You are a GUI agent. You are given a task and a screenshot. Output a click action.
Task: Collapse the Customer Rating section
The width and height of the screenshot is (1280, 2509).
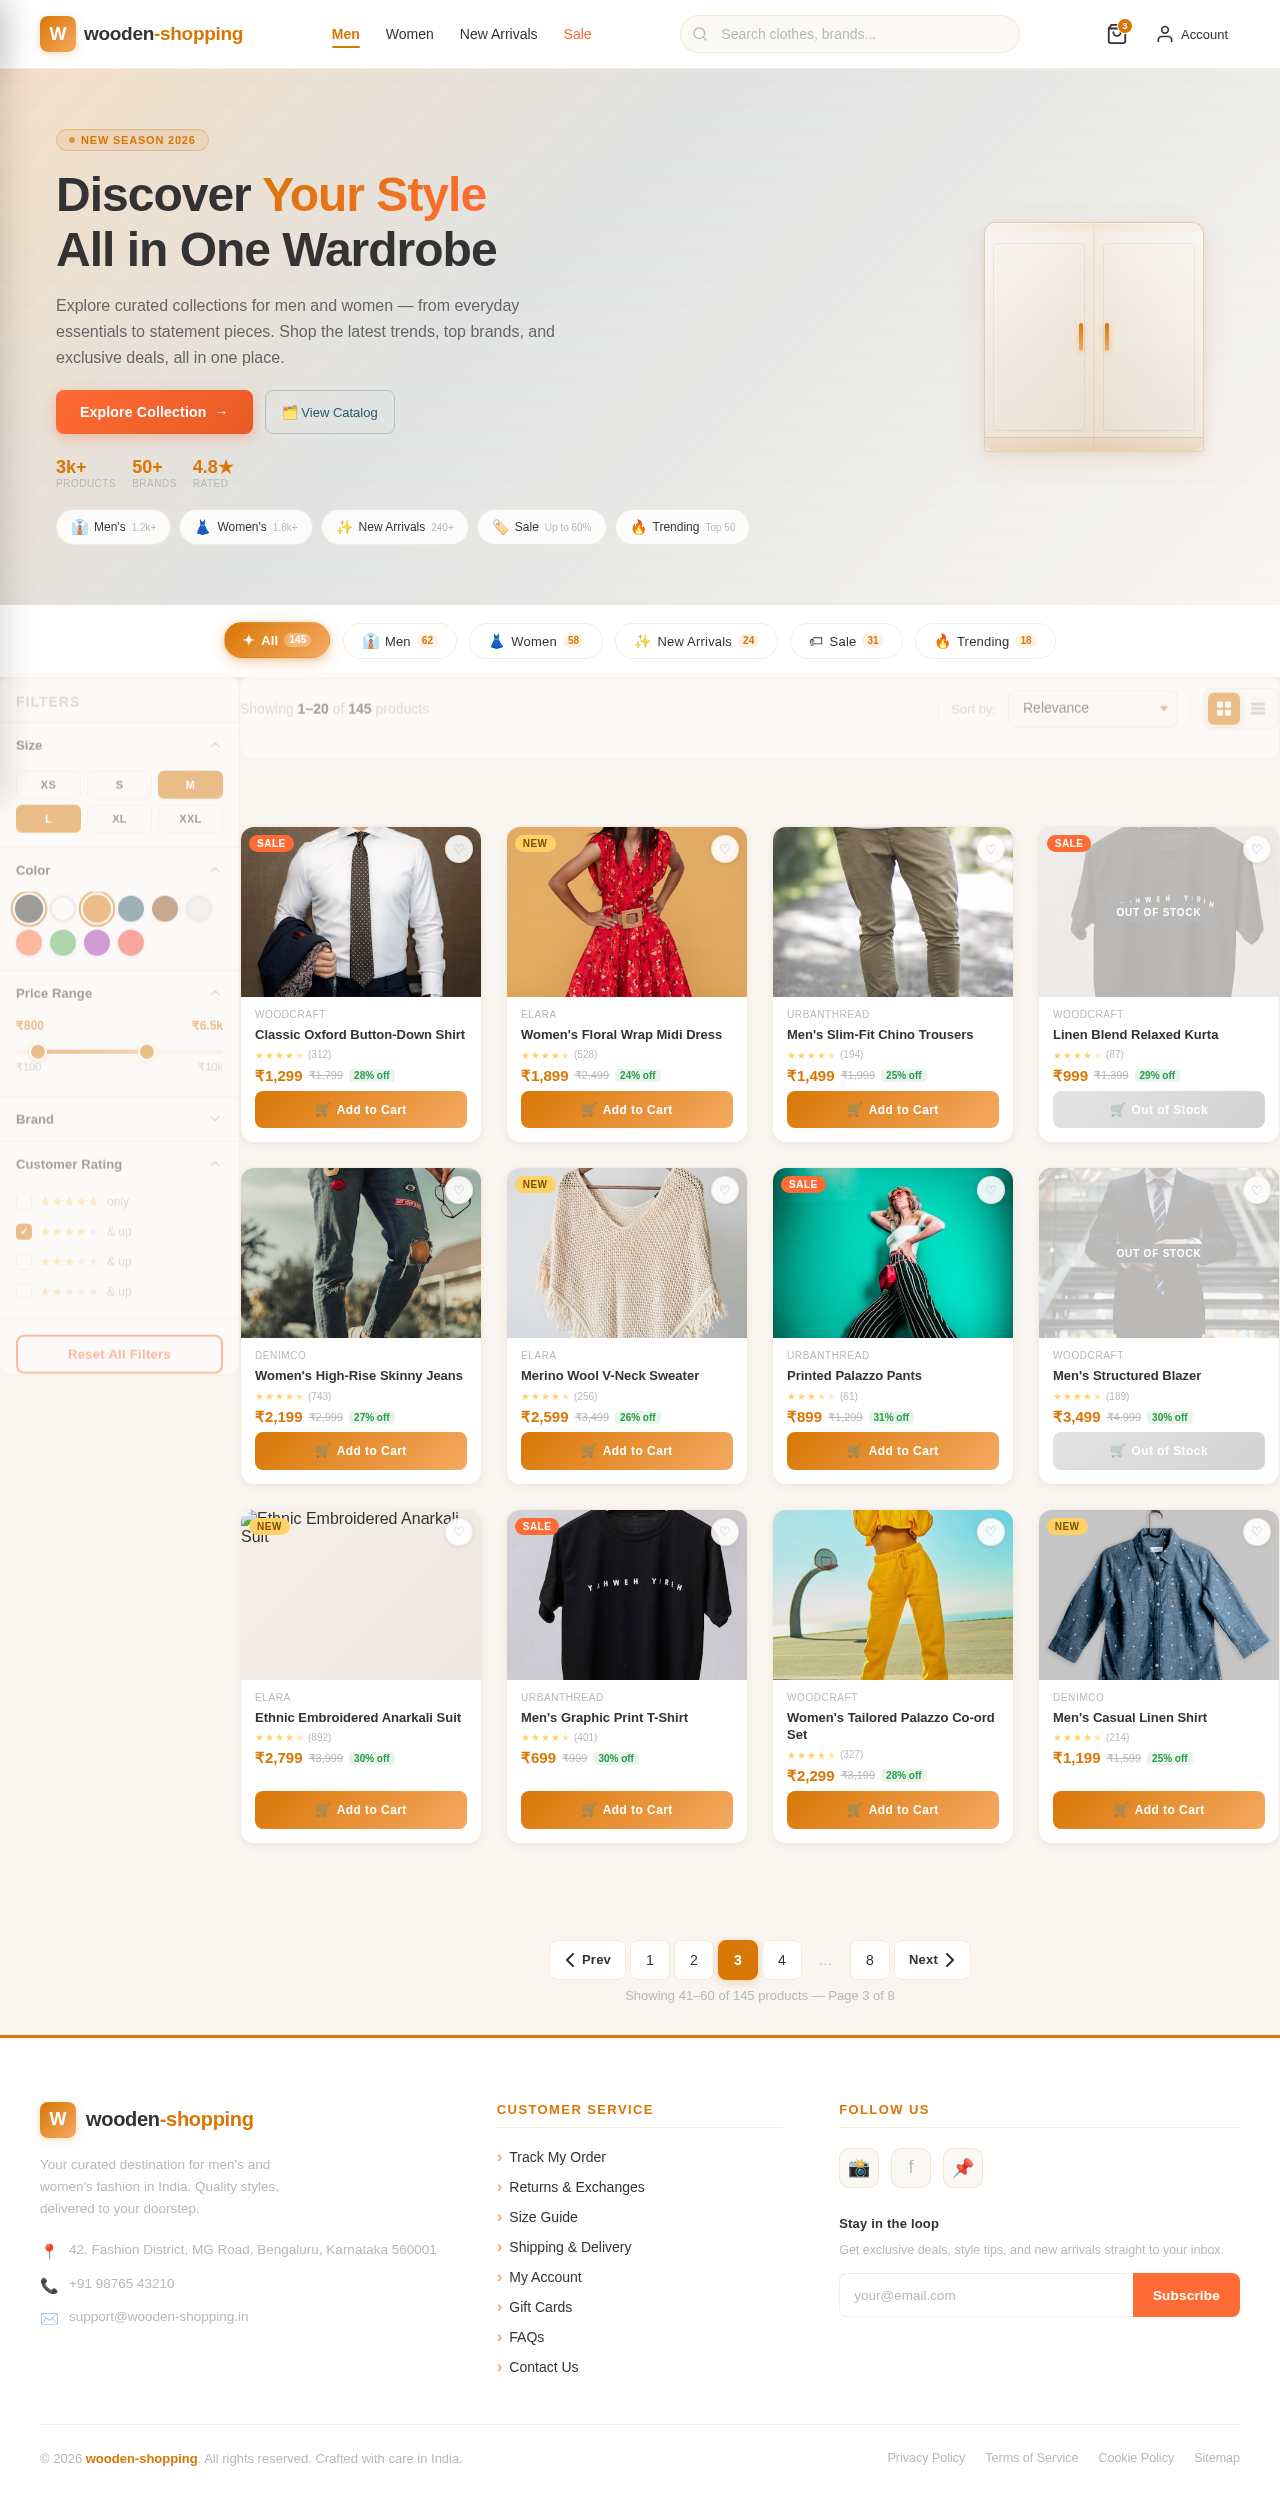(214, 1164)
